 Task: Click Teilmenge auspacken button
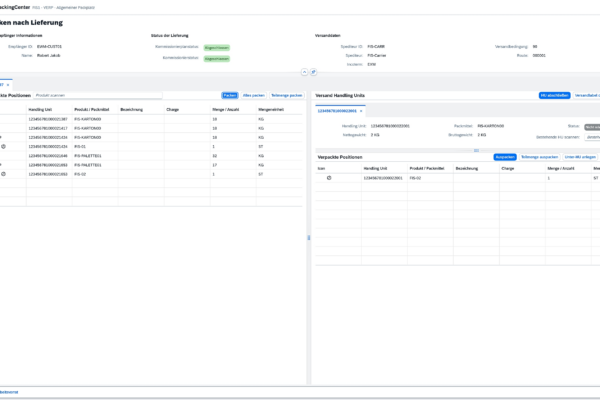pyautogui.click(x=538, y=157)
